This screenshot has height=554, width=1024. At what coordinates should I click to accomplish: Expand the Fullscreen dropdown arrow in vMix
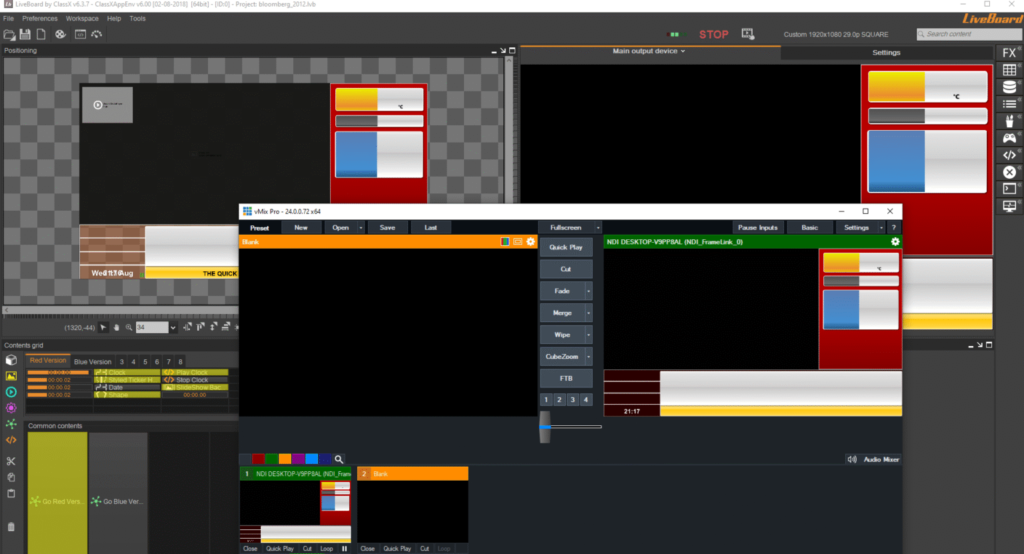(x=598, y=228)
